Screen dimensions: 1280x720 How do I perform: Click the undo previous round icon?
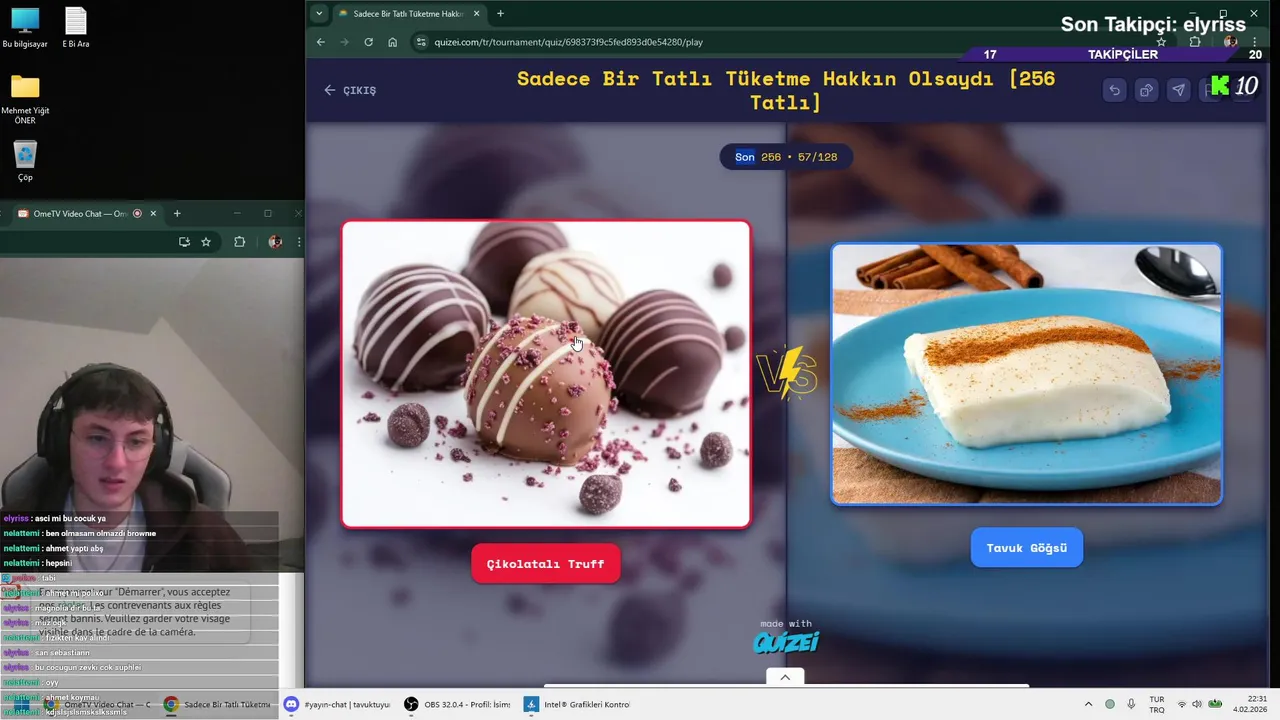click(1114, 90)
